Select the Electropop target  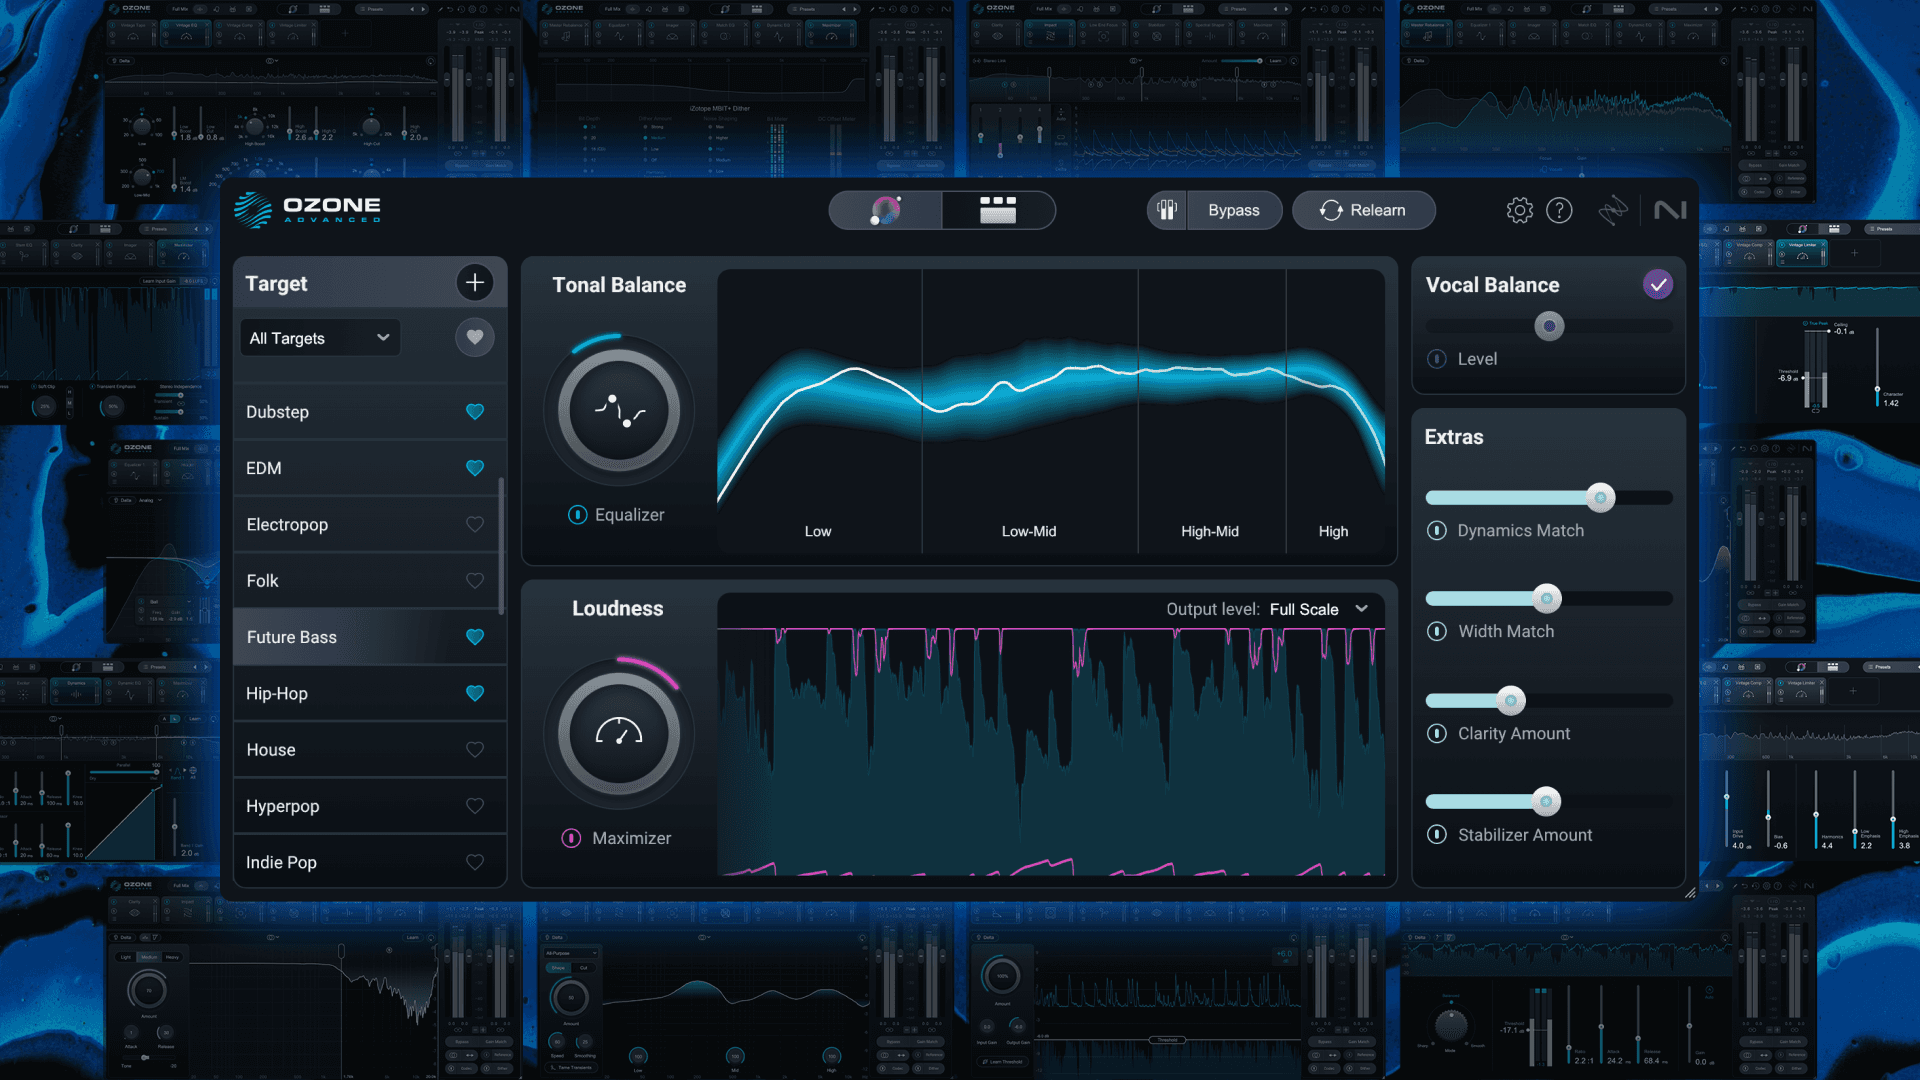366,524
